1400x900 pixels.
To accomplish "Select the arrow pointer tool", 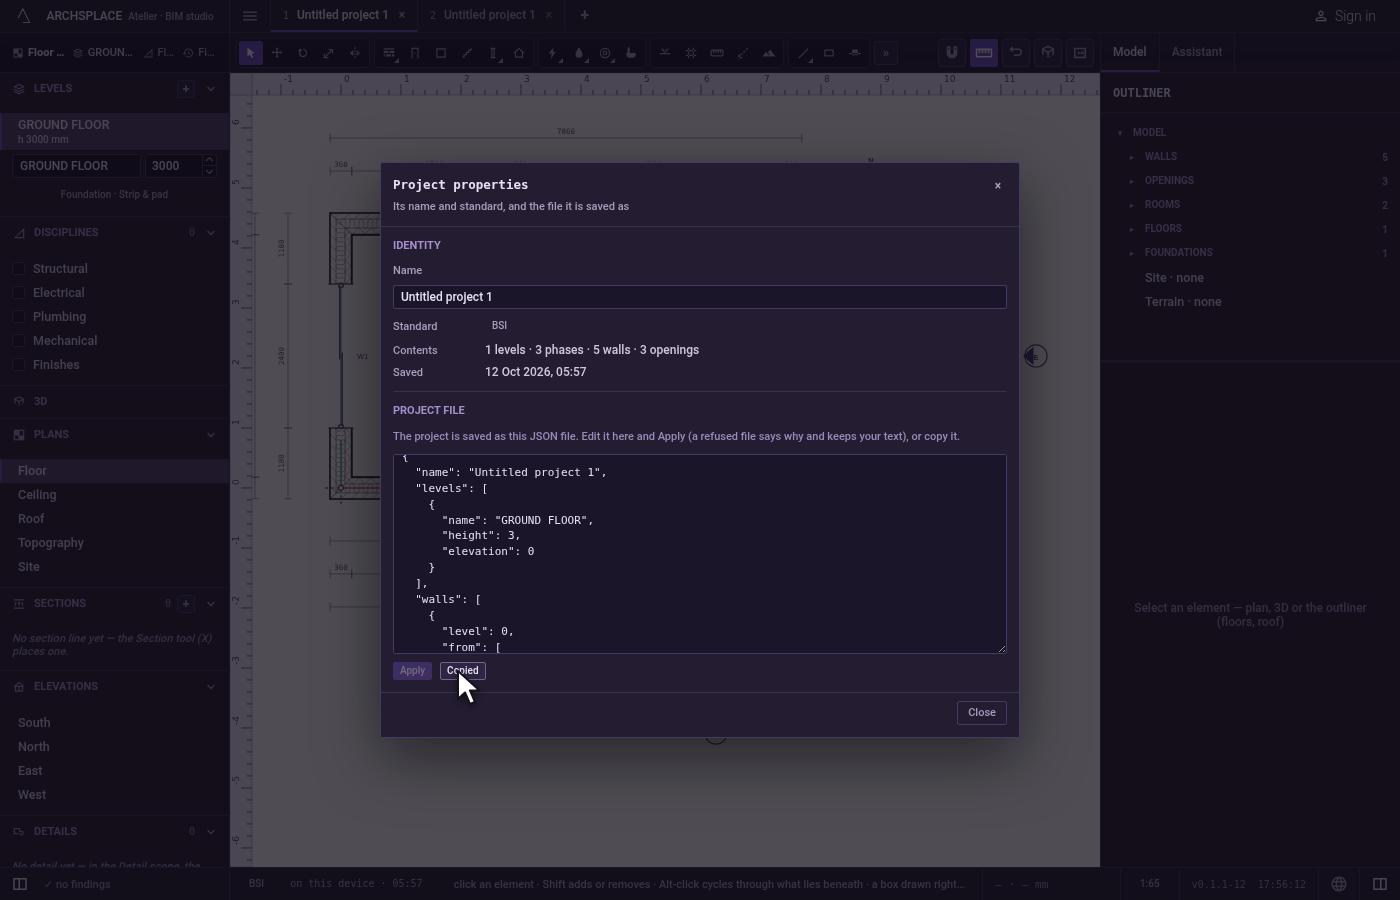I will (251, 53).
